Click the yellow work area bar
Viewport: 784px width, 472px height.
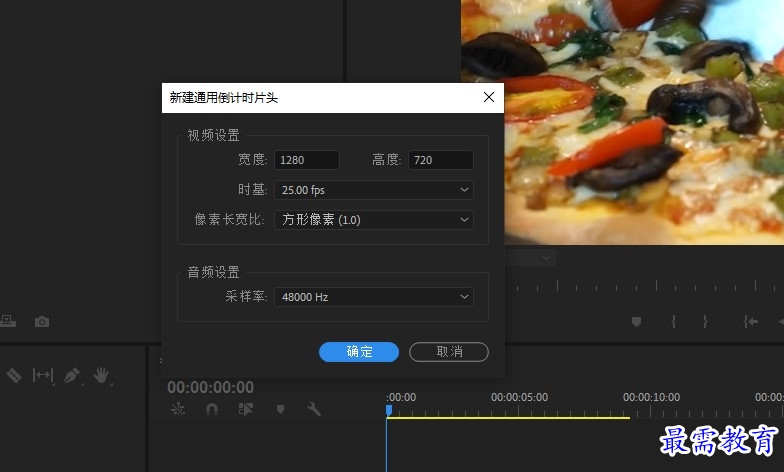[508, 418]
